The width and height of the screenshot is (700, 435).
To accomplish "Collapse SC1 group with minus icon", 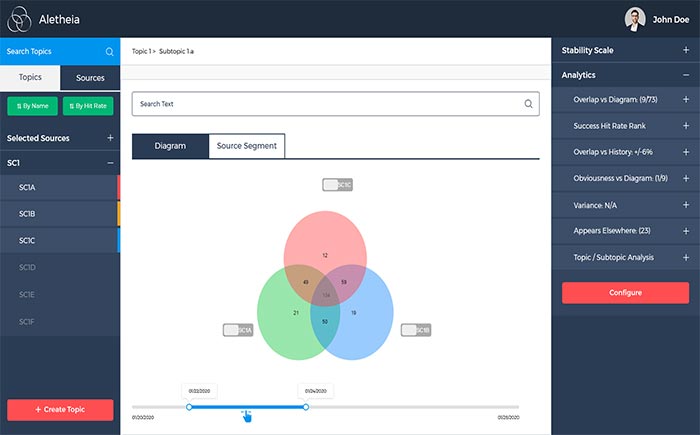I will (x=110, y=162).
